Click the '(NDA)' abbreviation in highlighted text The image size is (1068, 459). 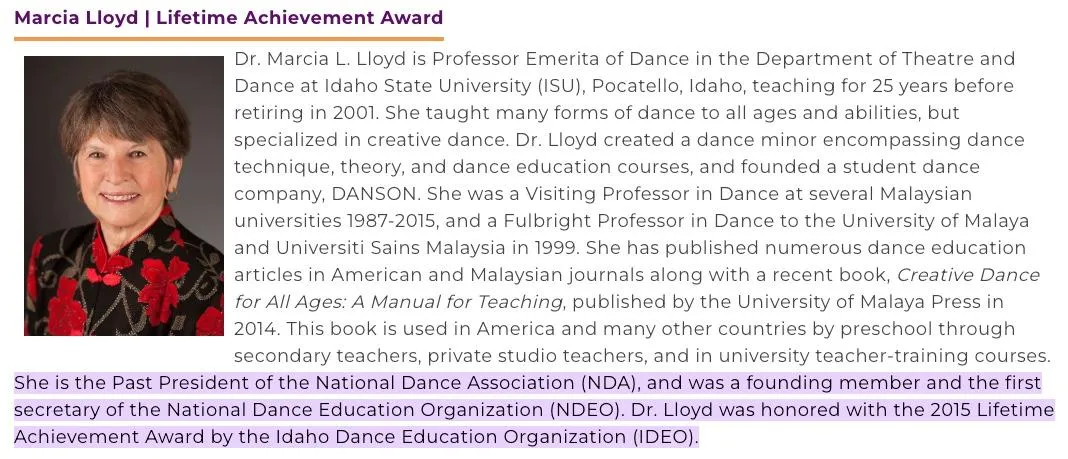tap(610, 383)
